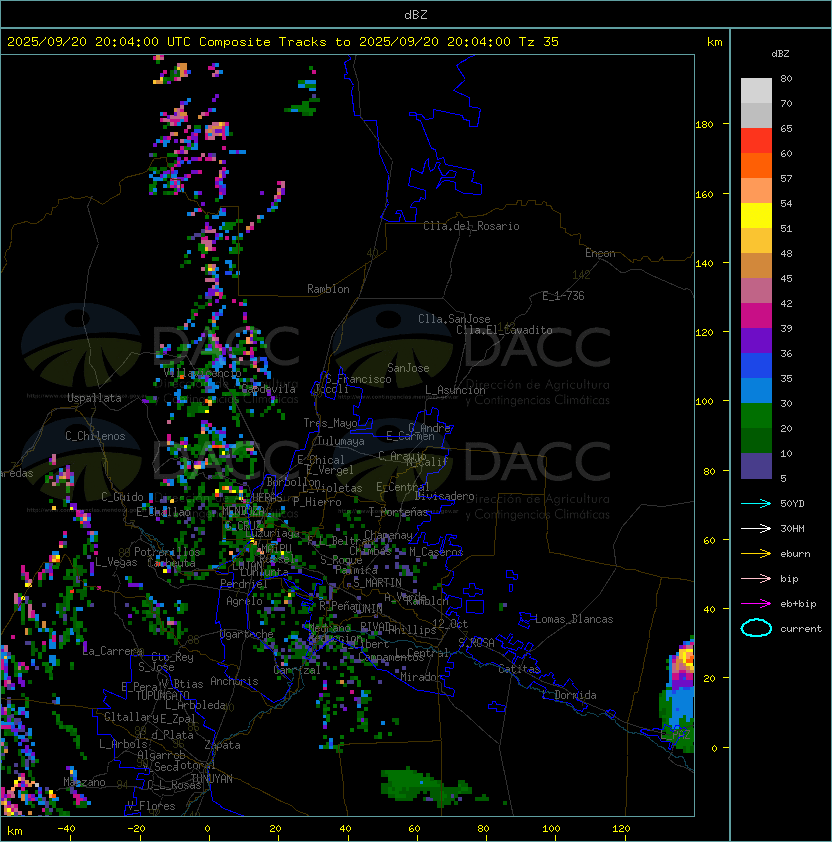Click the Uspallata map label
This screenshot has width=832, height=842.
click(94, 398)
